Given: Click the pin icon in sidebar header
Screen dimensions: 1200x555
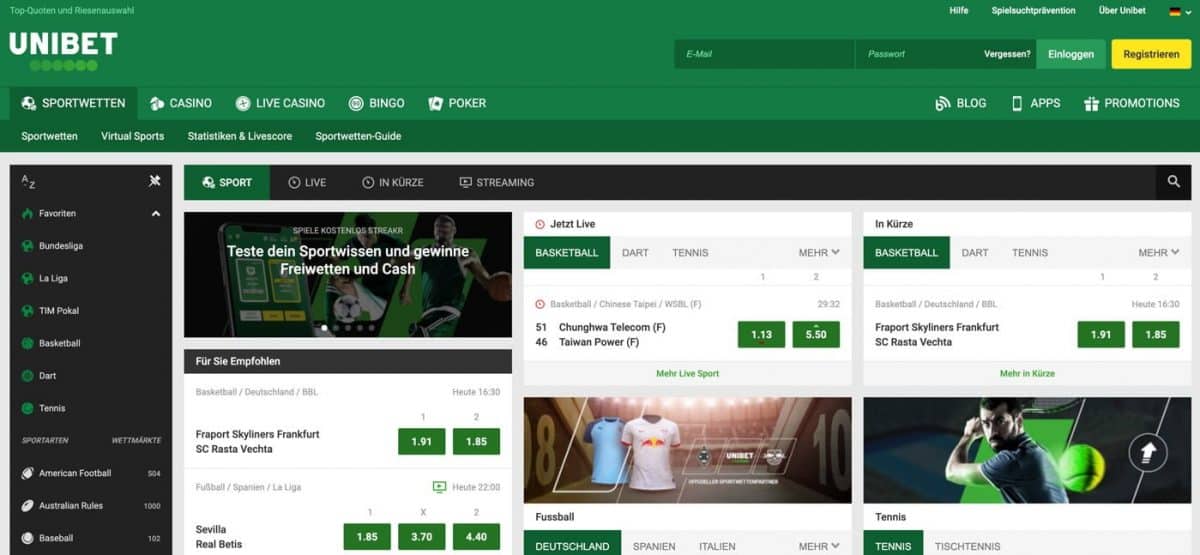Looking at the screenshot, I should (155, 181).
